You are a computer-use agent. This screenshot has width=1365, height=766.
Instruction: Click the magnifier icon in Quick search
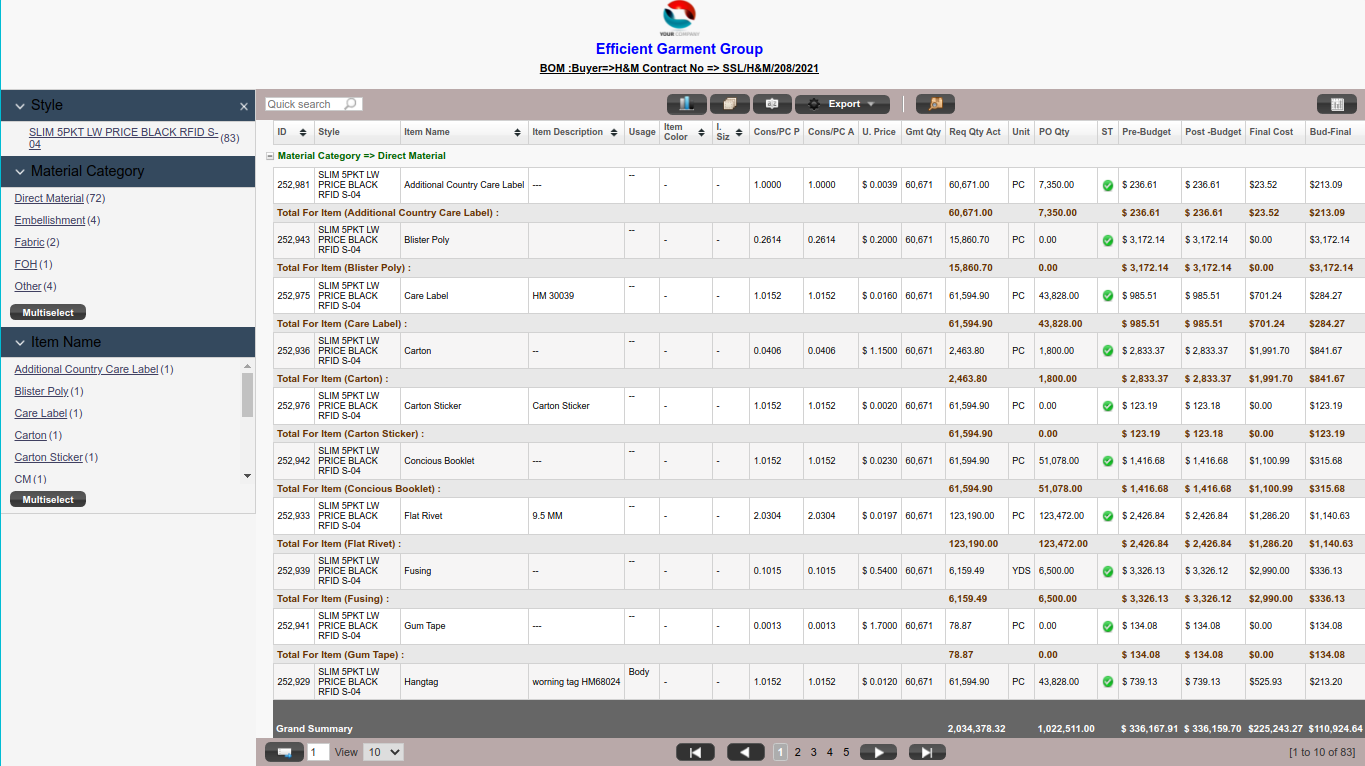[351, 104]
